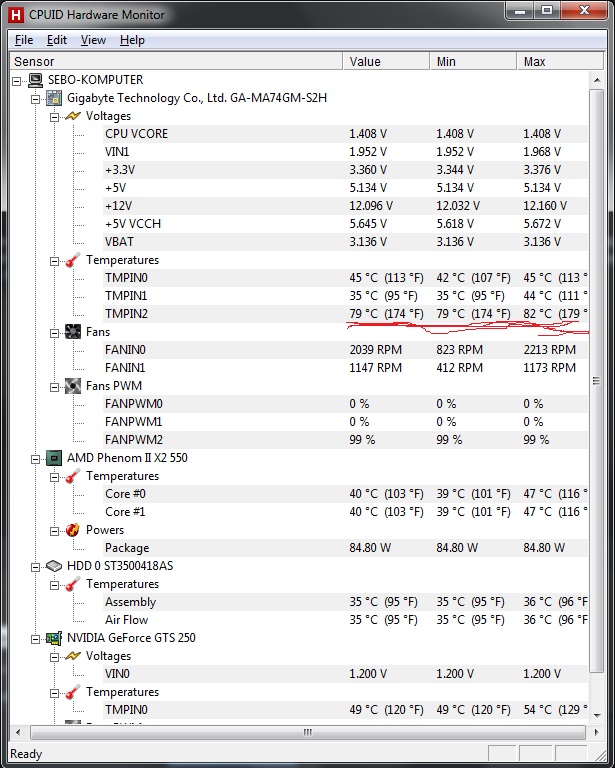
Task: Click the GeForce Voltages lightning icon
Action: pyautogui.click(x=73, y=656)
